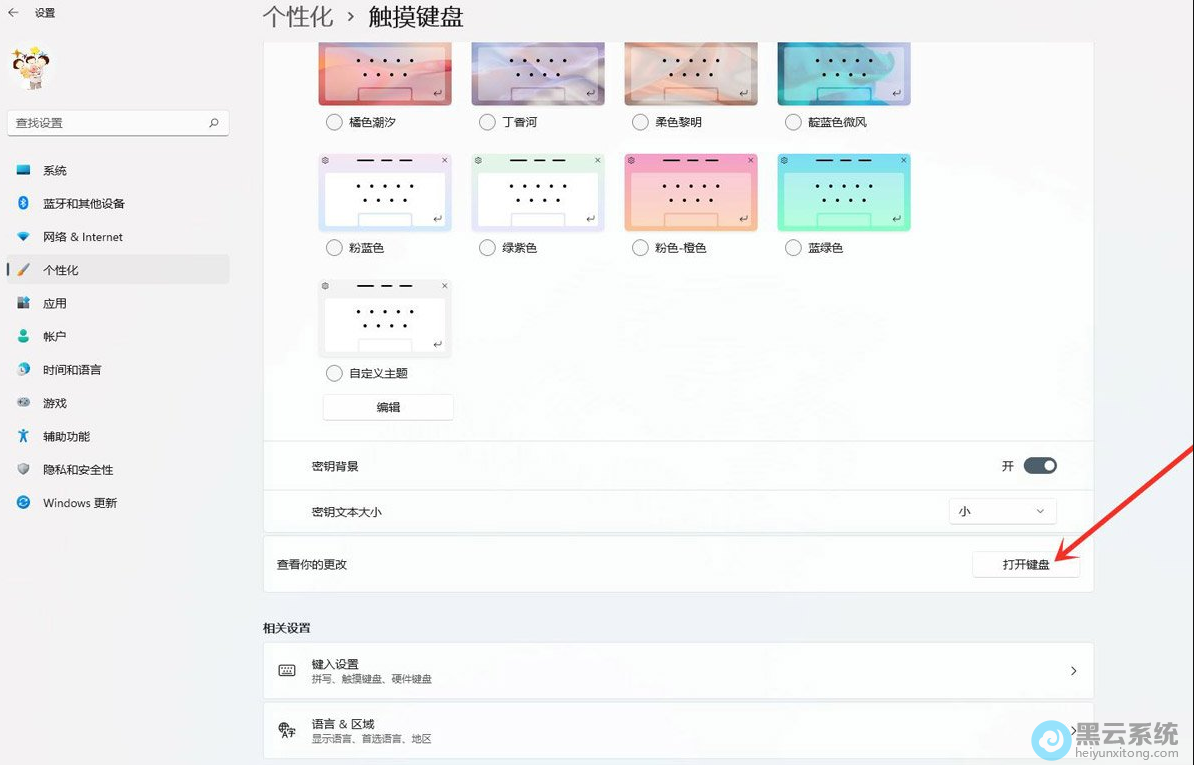Image resolution: width=1194 pixels, height=765 pixels.
Task: Open the 密钥文本大小 dropdown
Action: 1002,511
